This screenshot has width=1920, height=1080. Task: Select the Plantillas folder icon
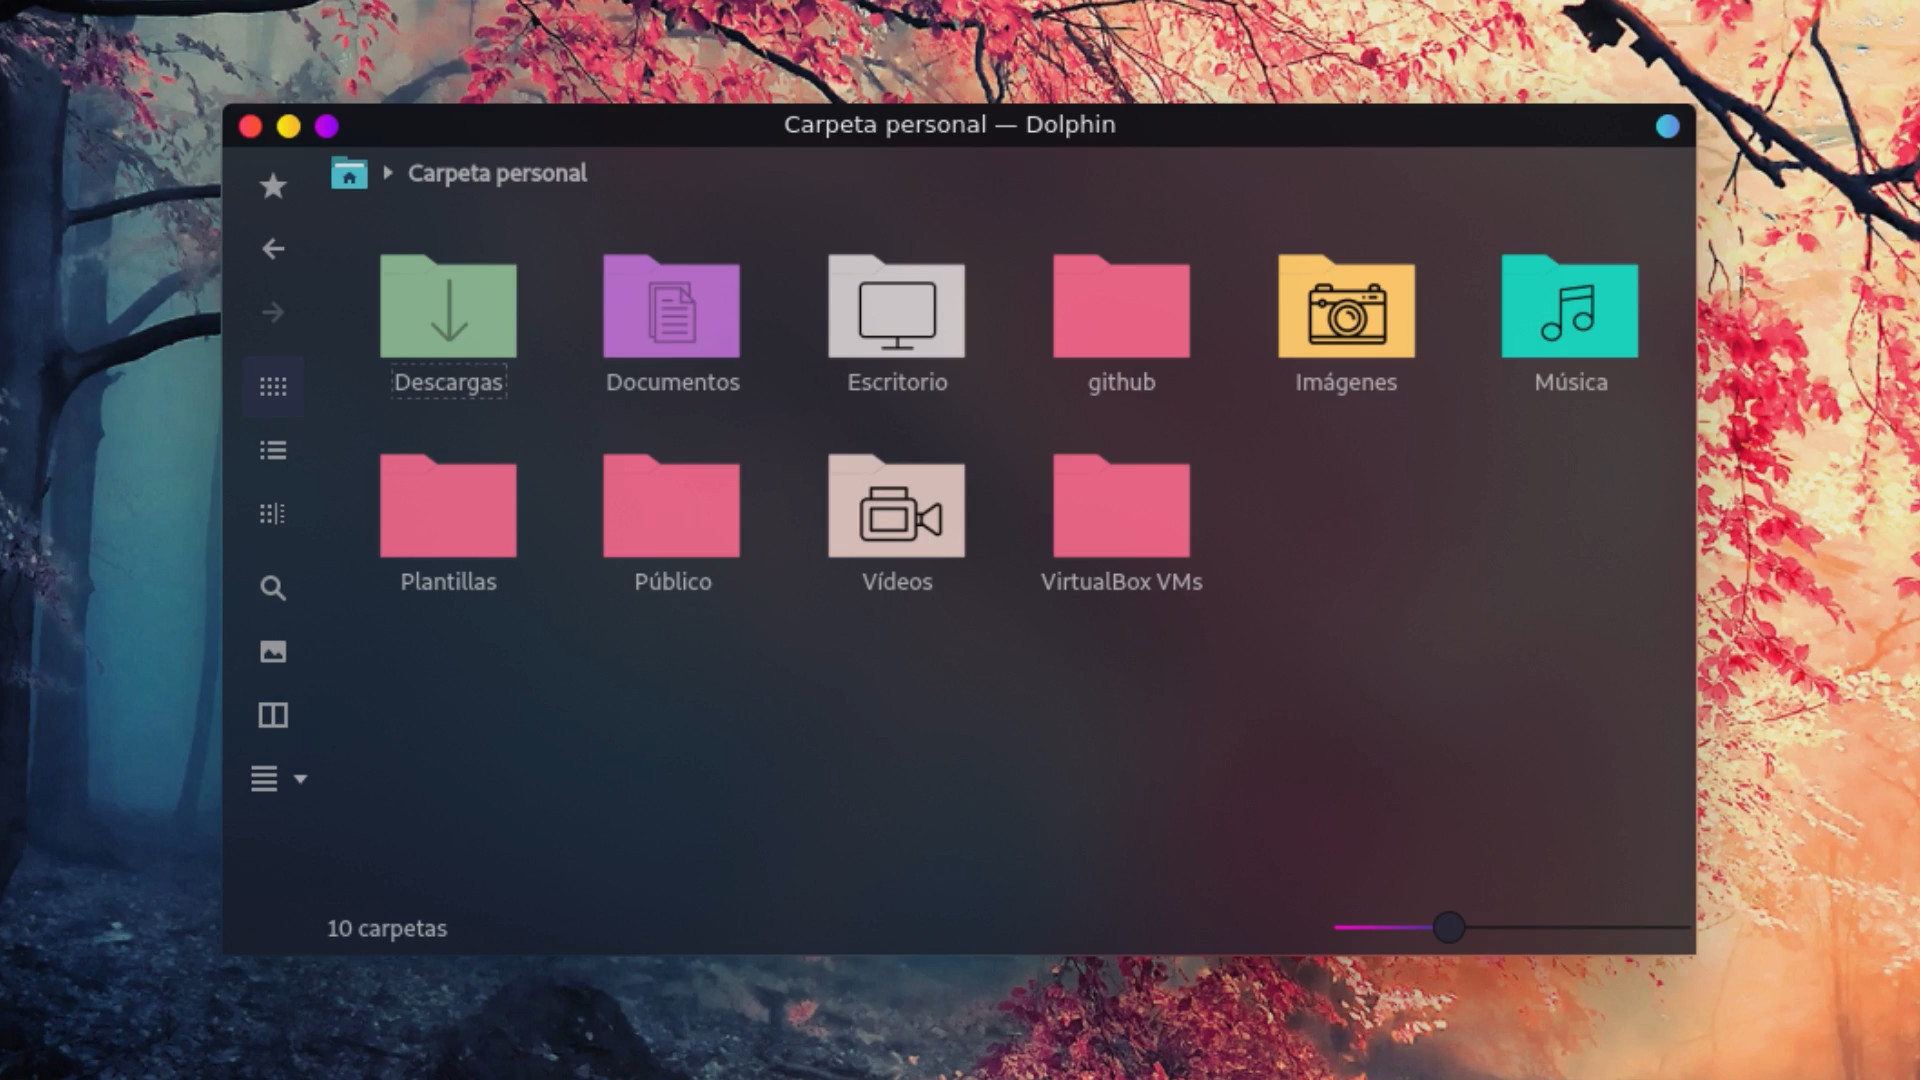point(448,506)
